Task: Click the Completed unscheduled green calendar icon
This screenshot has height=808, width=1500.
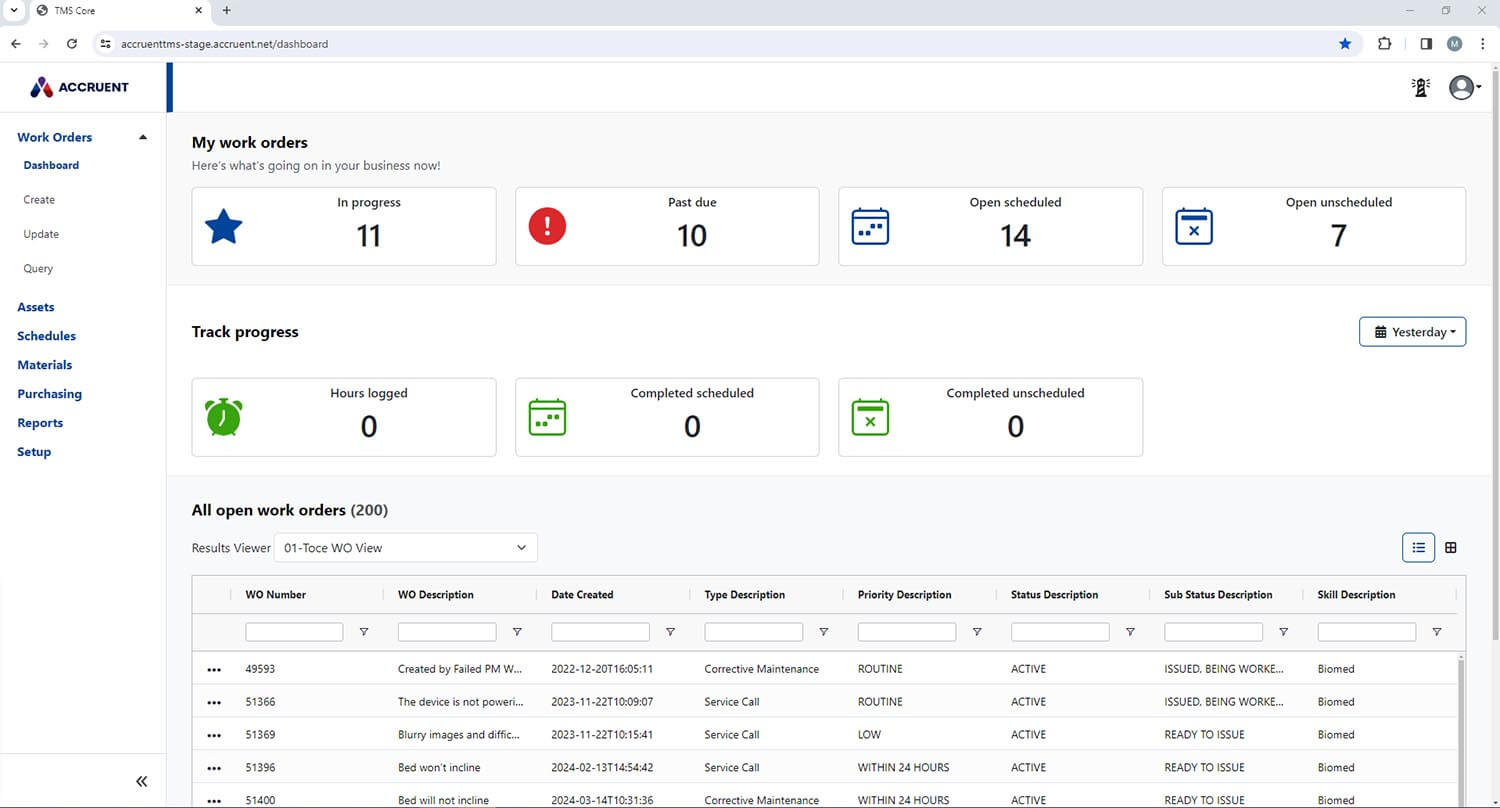Action: [x=870, y=417]
